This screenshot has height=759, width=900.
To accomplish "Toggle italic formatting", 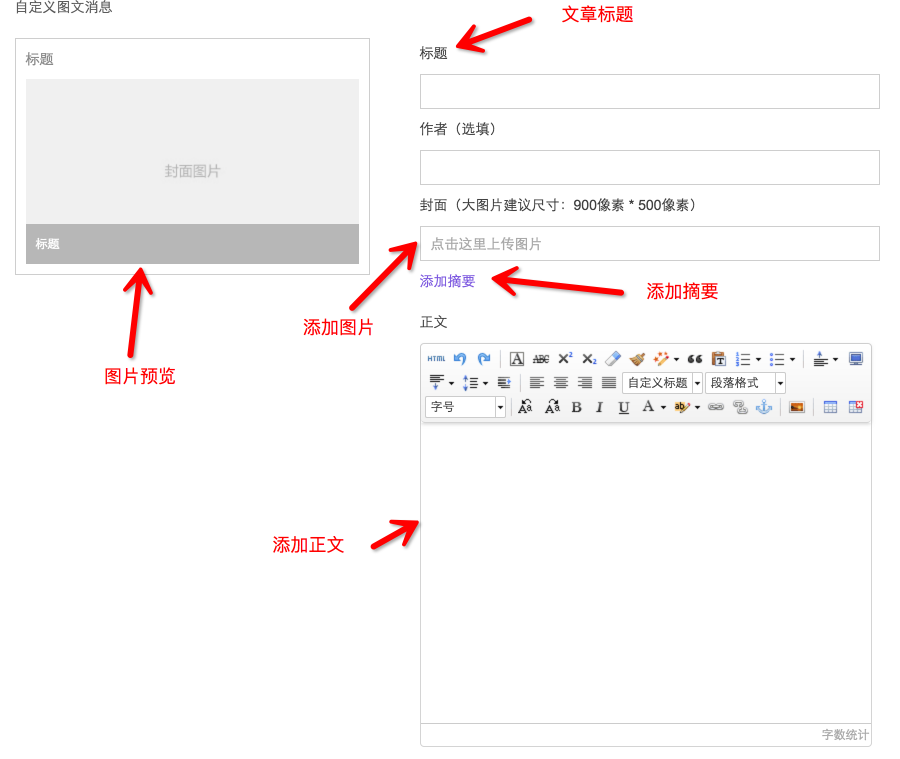I will click(x=600, y=407).
